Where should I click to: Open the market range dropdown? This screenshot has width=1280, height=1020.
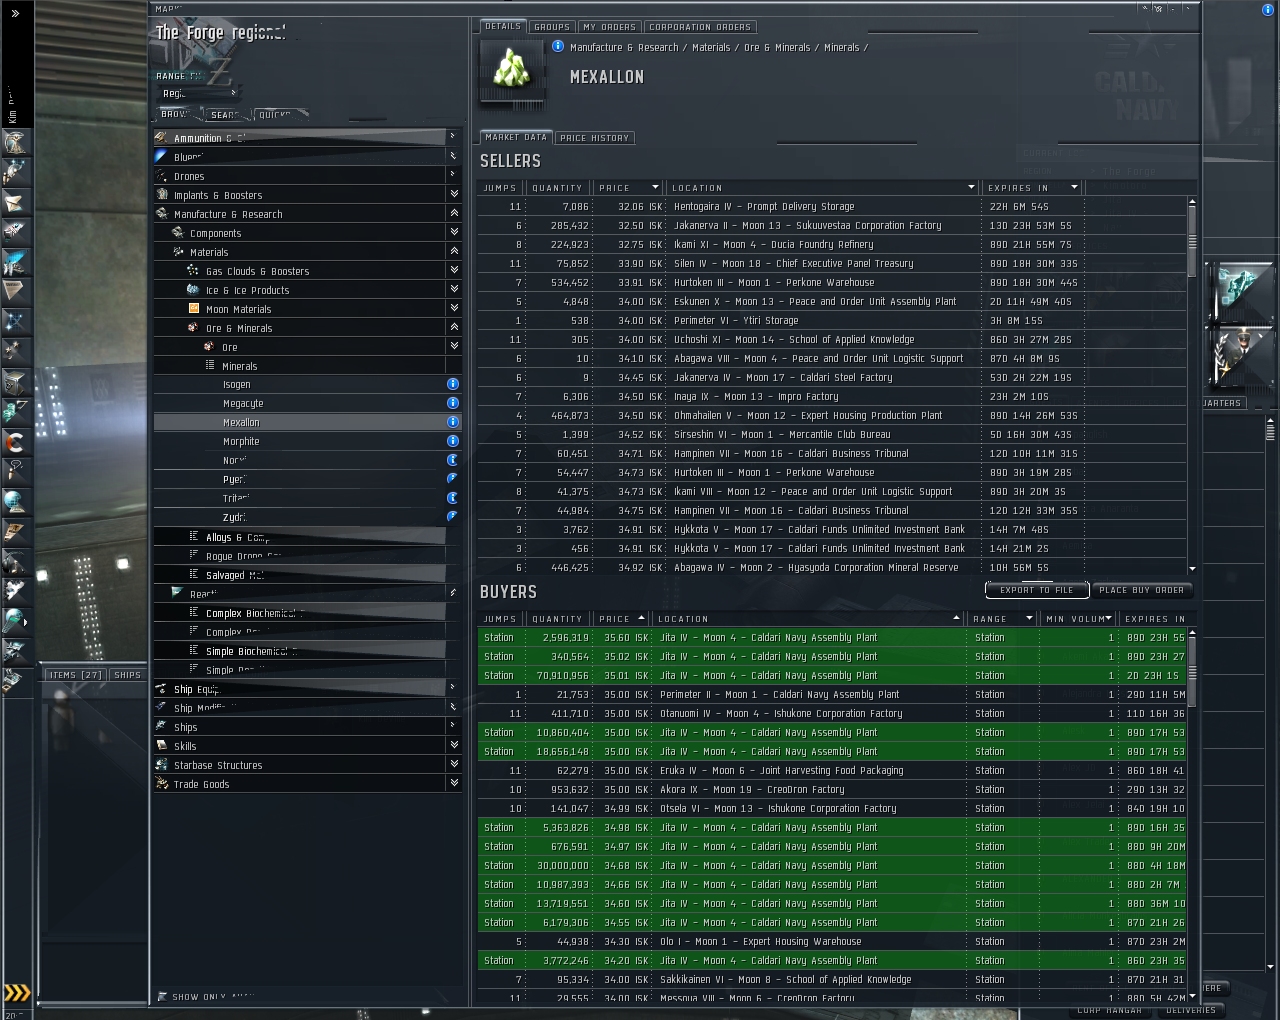coord(199,93)
